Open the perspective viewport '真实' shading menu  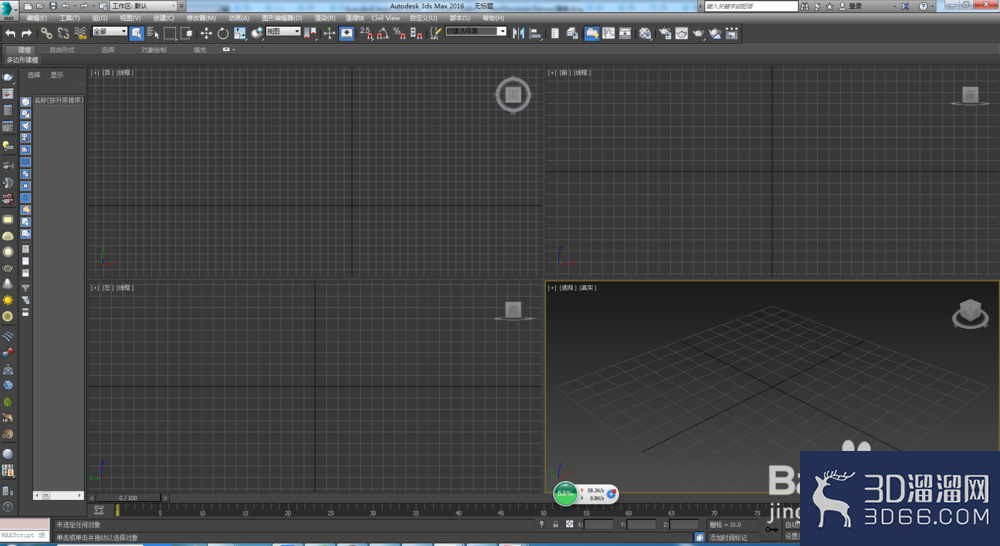(x=587, y=288)
